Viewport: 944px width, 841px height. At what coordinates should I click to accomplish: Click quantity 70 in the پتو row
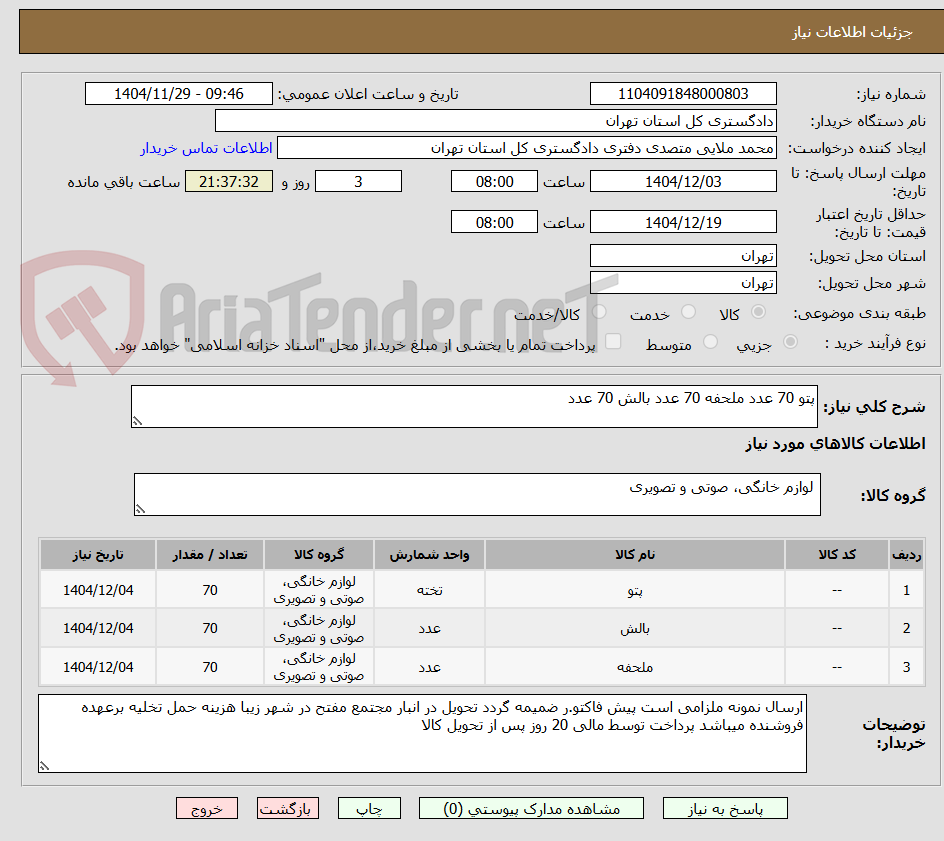coord(210,590)
